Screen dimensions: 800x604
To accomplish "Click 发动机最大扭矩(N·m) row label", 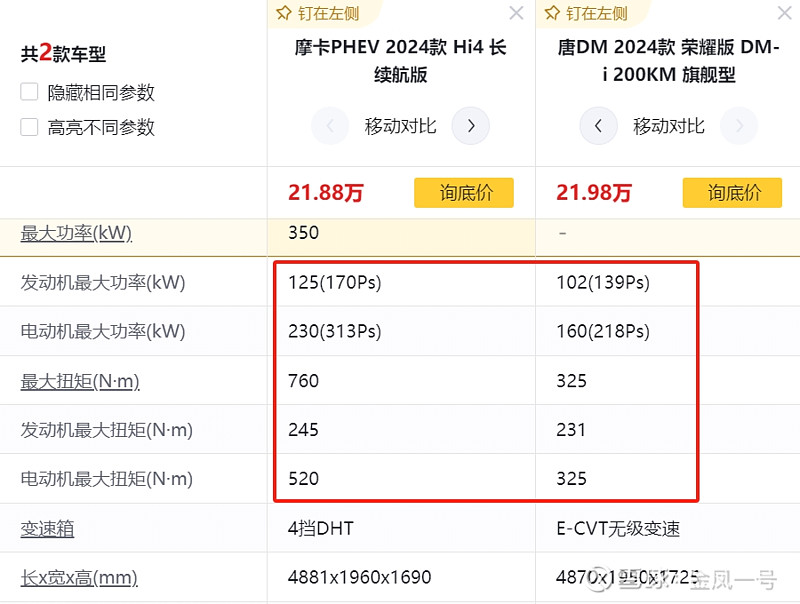I will 107,430.
